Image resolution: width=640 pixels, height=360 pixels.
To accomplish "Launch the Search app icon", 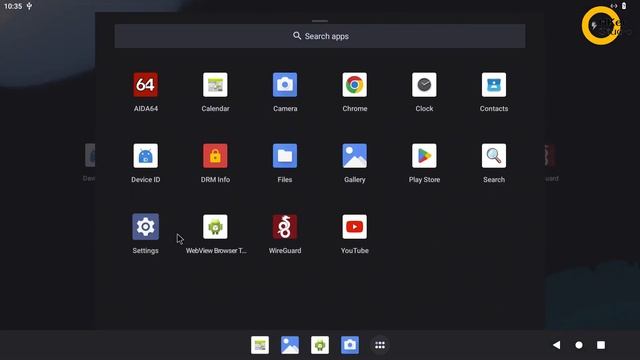I will 494,156.
